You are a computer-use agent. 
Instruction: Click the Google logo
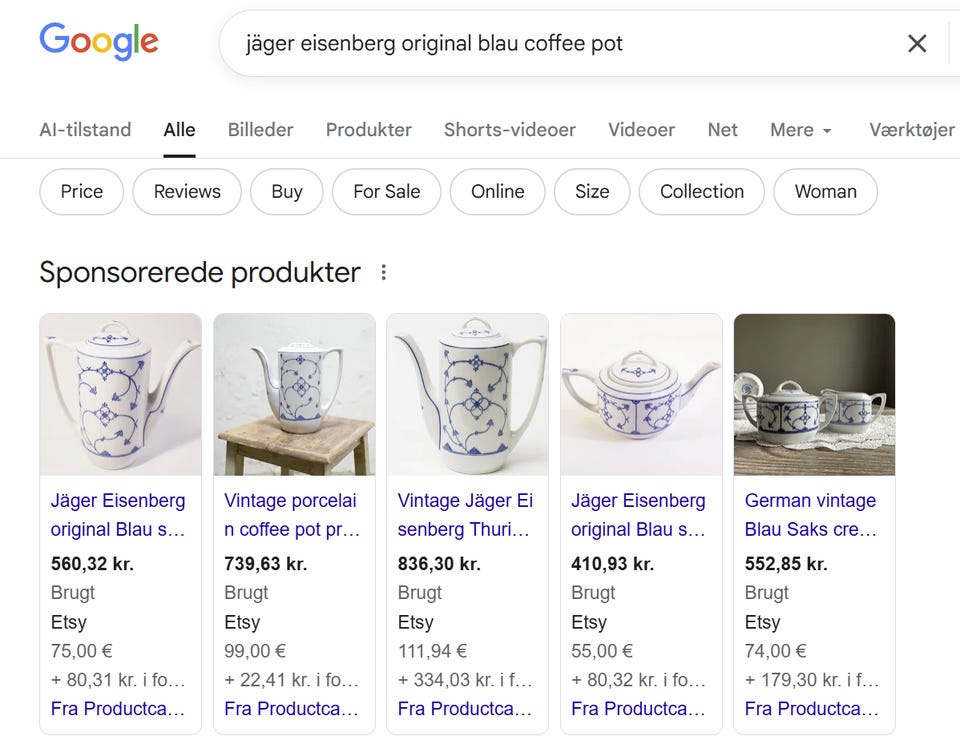coord(99,42)
